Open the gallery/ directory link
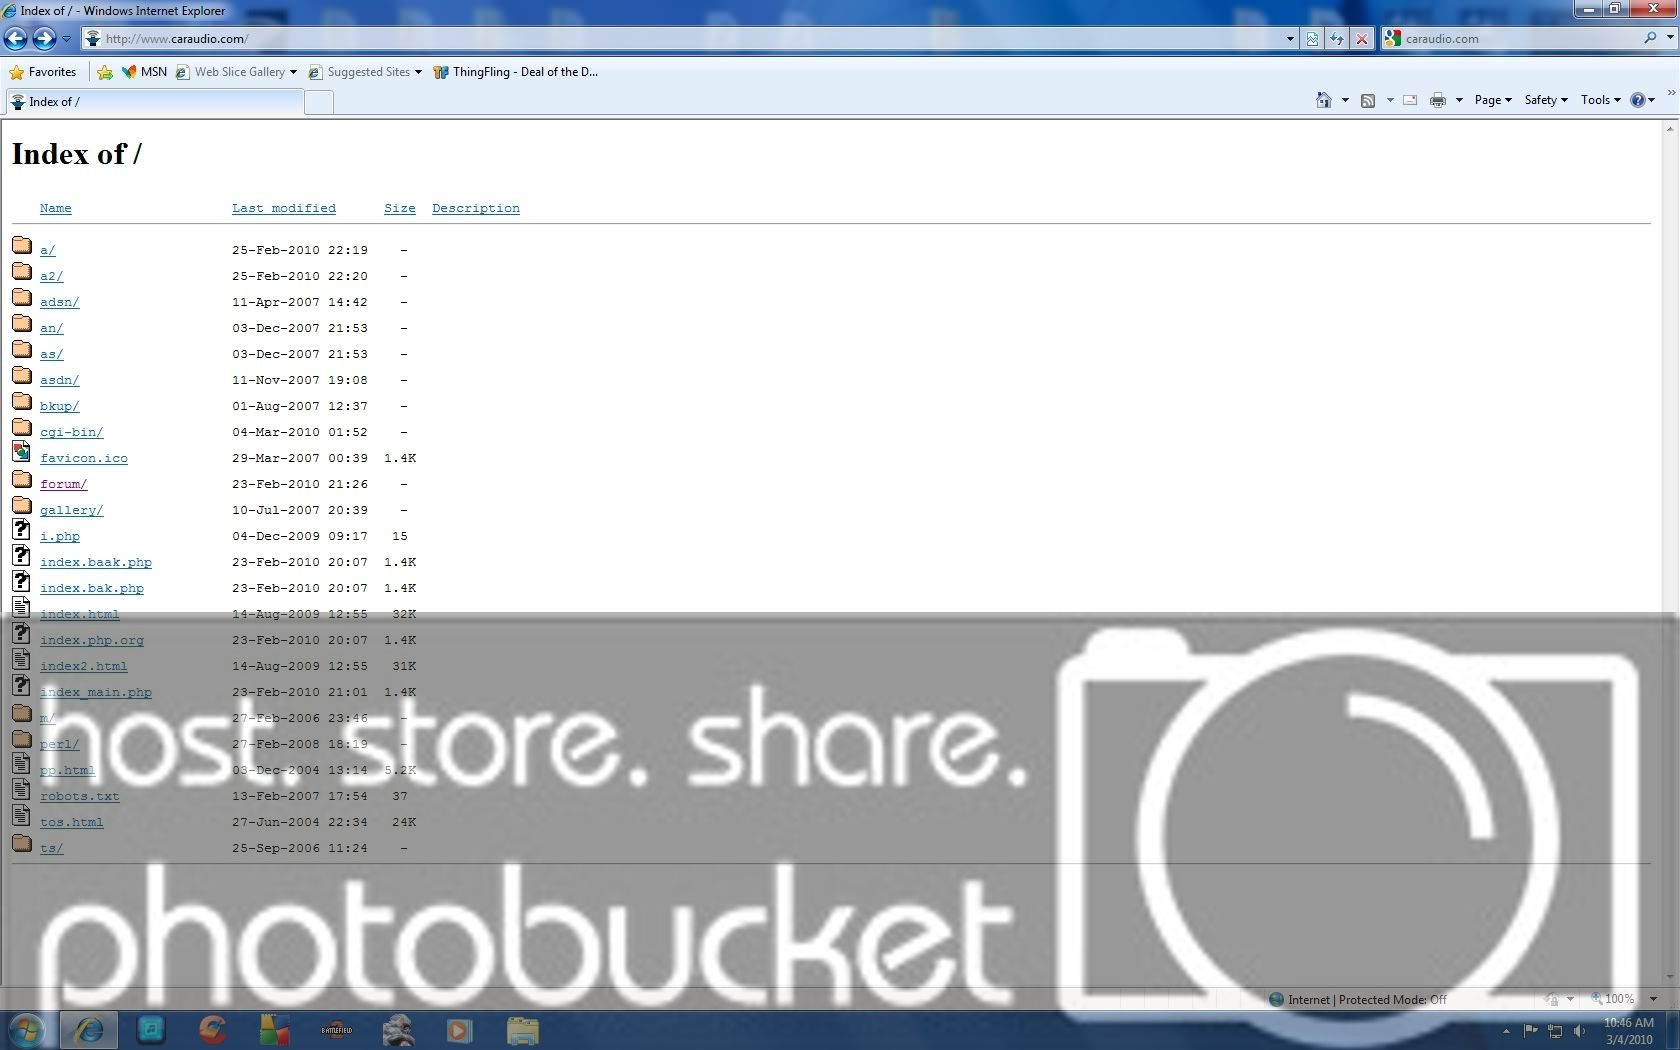This screenshot has width=1680, height=1050. [x=72, y=510]
